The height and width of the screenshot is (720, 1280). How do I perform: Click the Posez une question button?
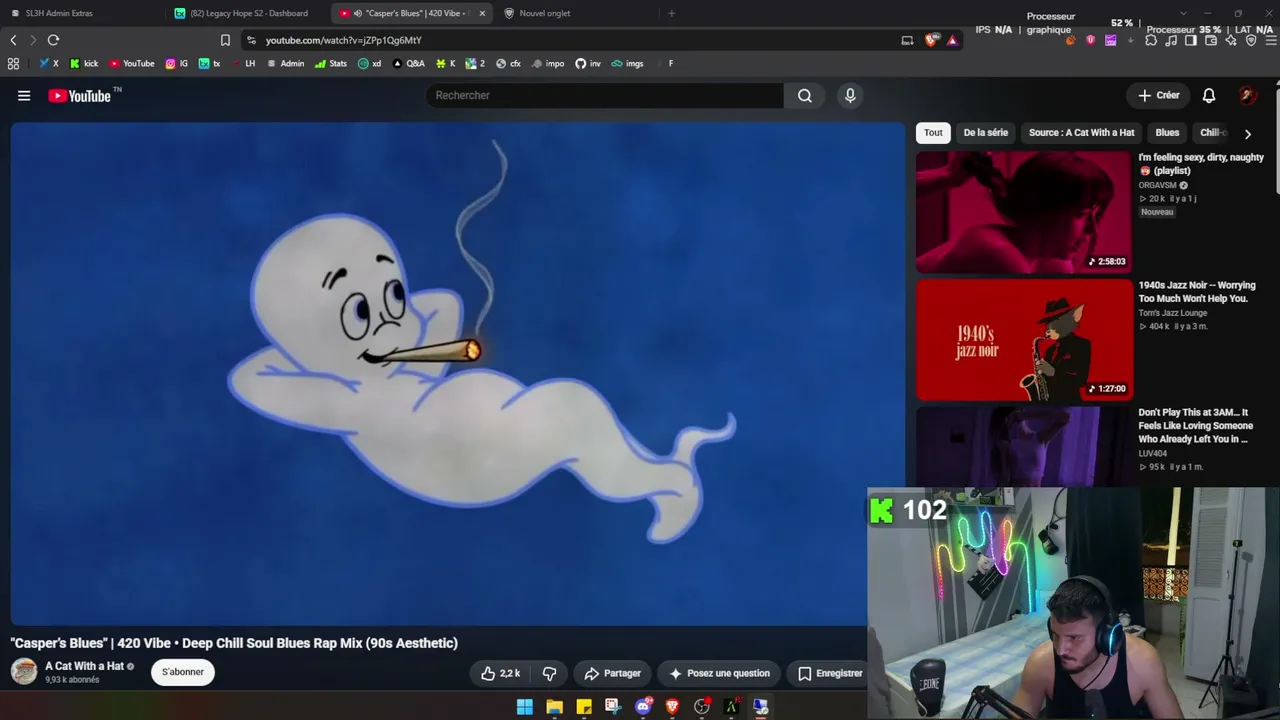pyautogui.click(x=720, y=673)
